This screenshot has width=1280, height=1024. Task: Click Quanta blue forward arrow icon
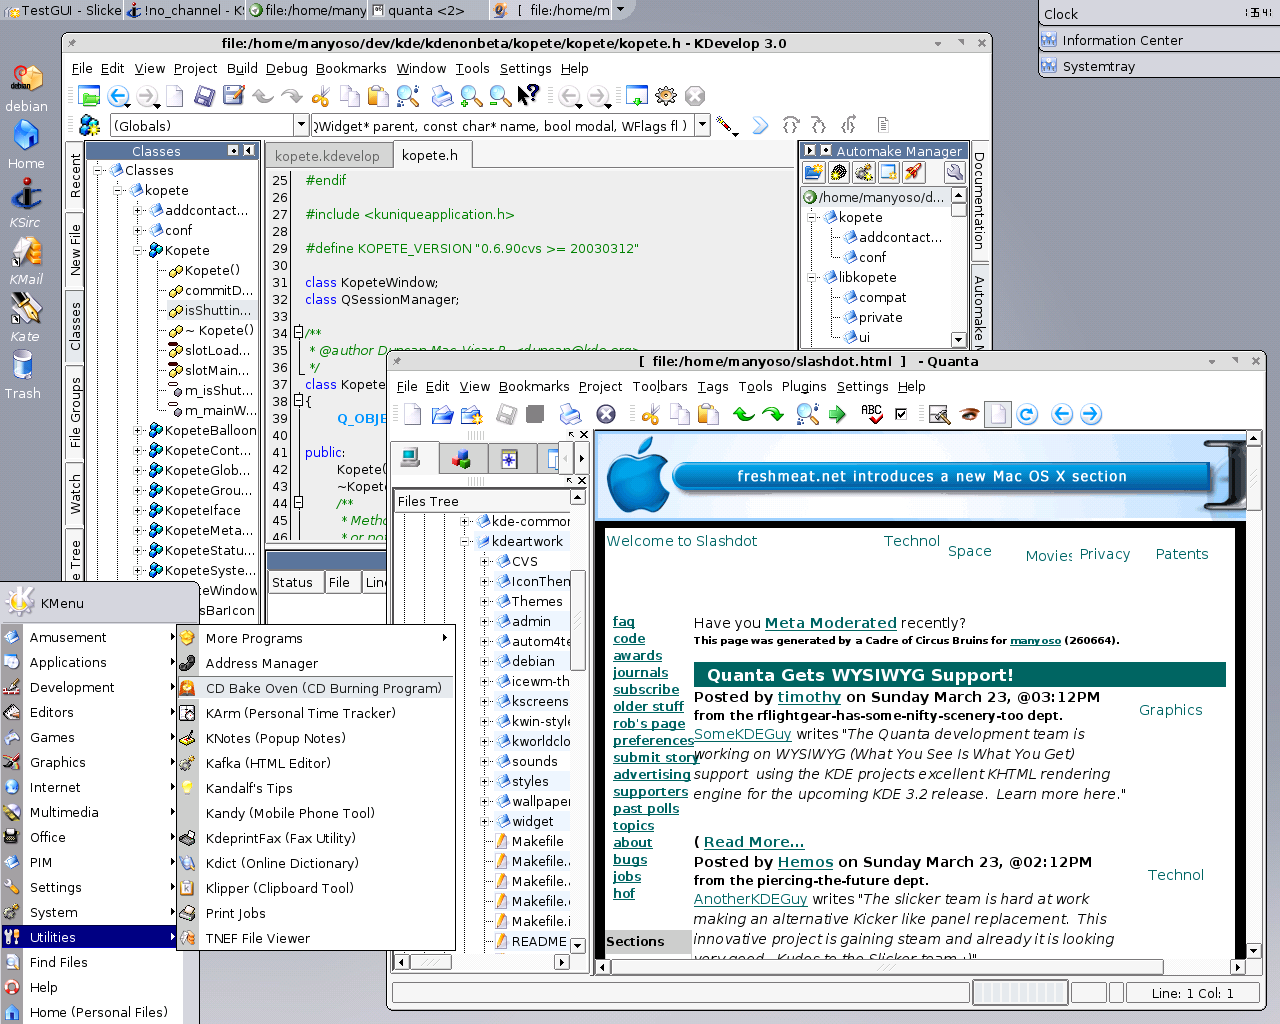tap(1091, 414)
